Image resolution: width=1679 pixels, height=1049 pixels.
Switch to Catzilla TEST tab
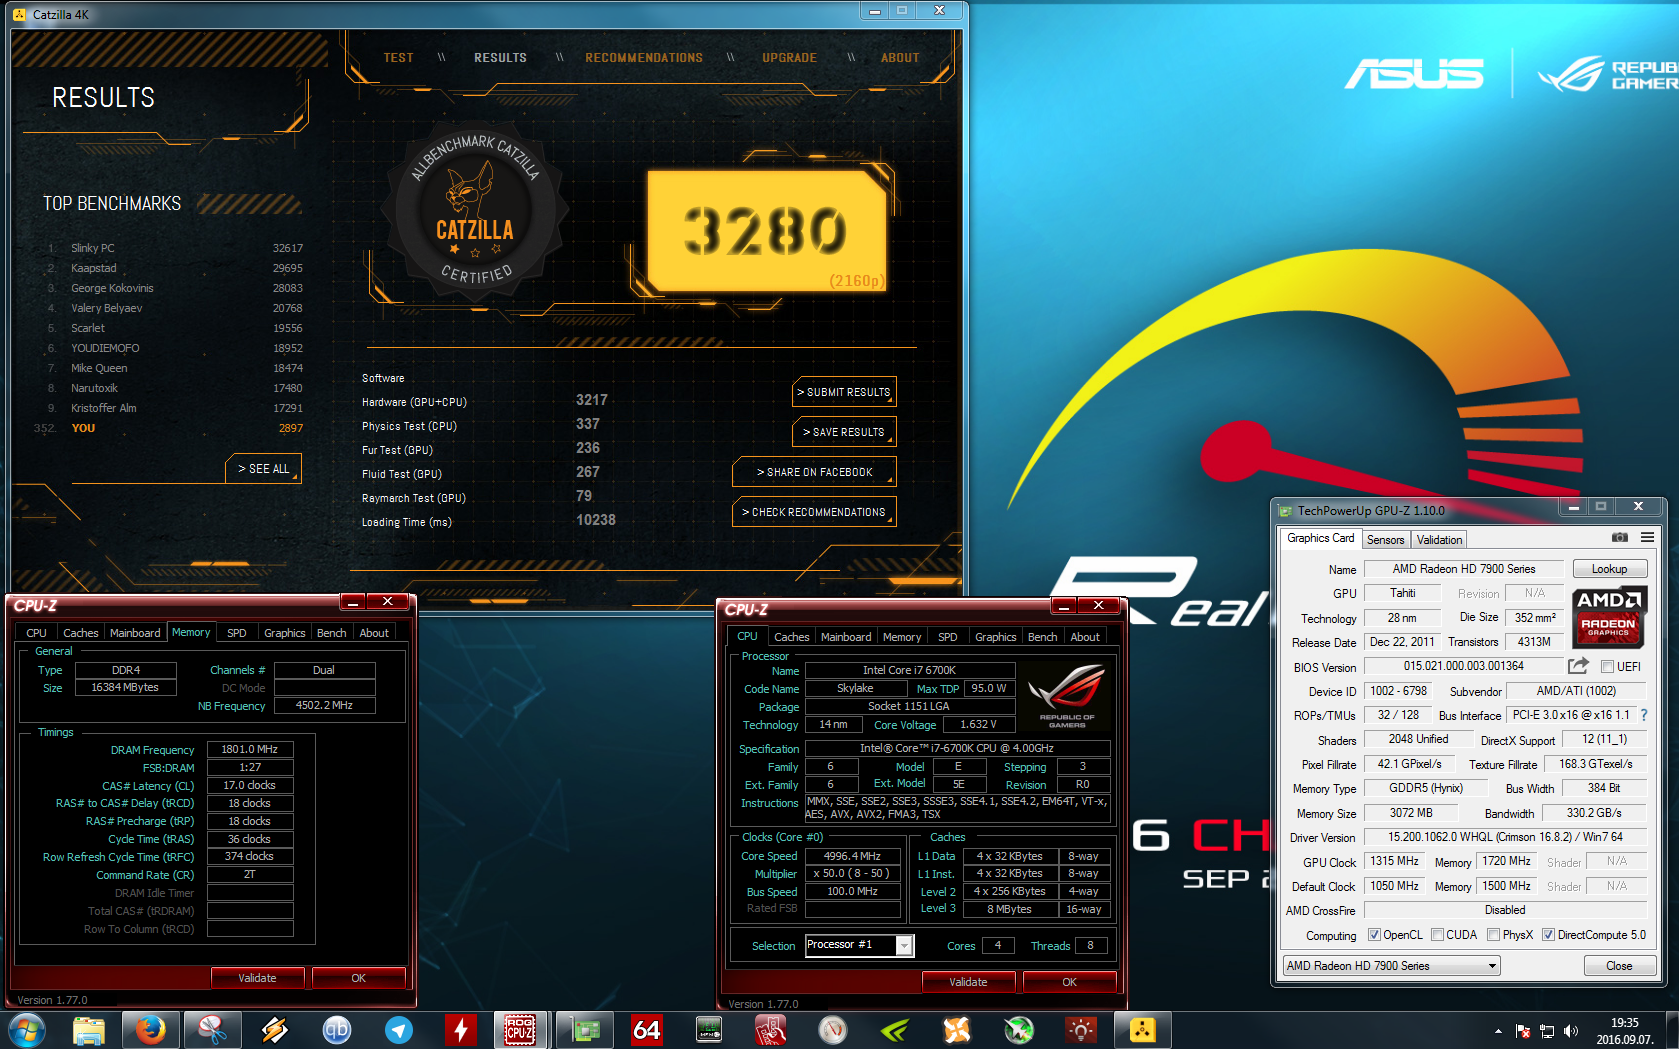click(398, 58)
